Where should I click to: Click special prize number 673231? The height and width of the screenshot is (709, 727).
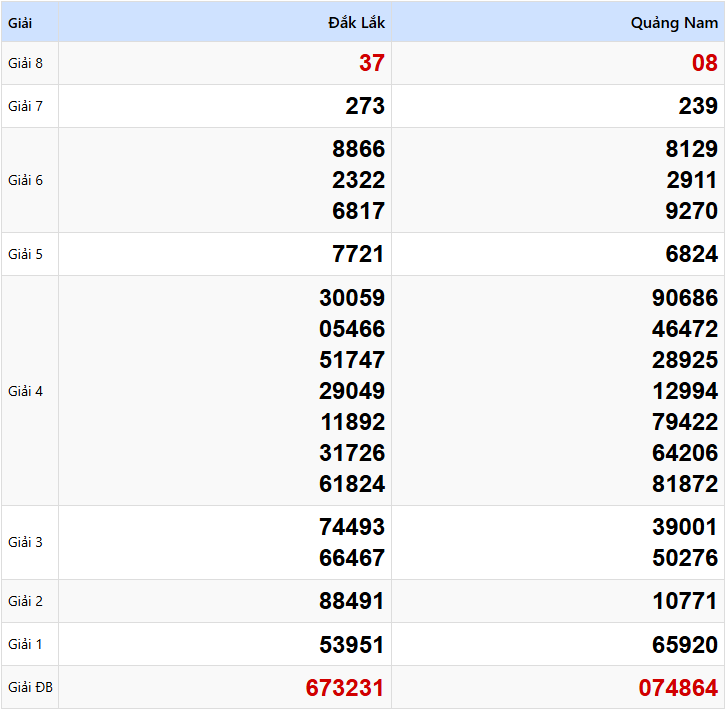point(345,688)
